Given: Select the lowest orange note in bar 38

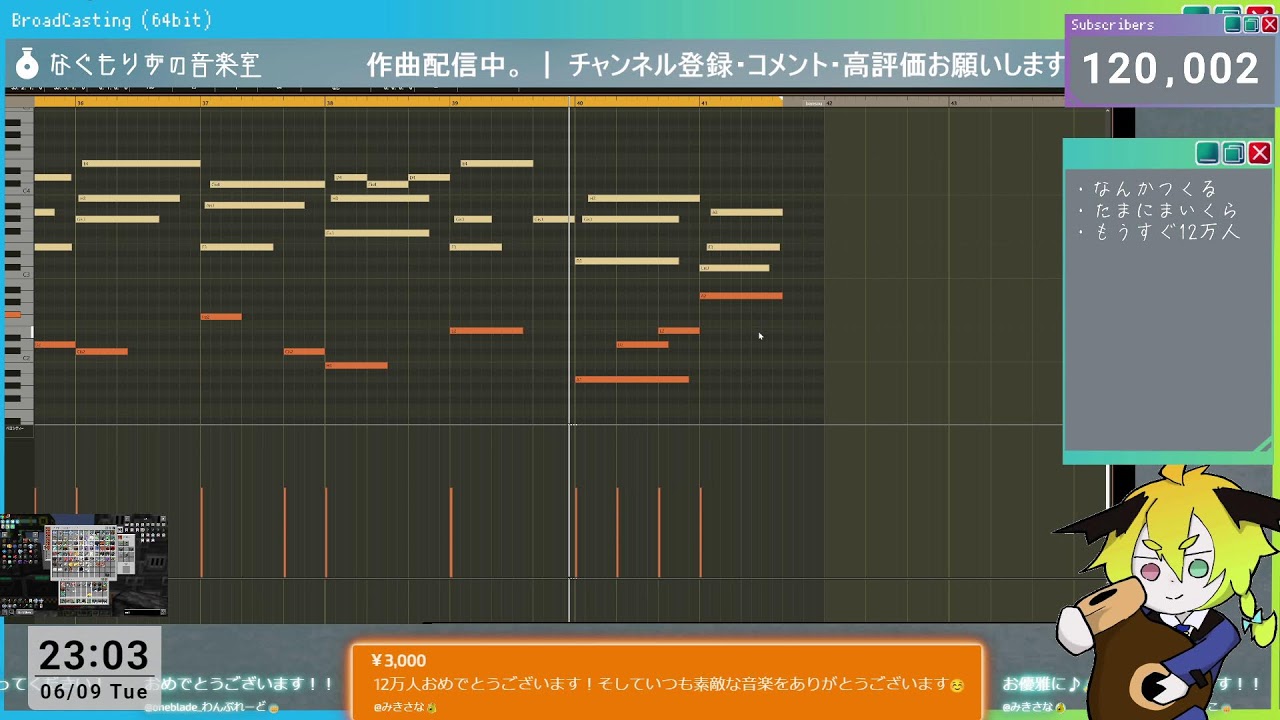Looking at the screenshot, I should pos(356,365).
